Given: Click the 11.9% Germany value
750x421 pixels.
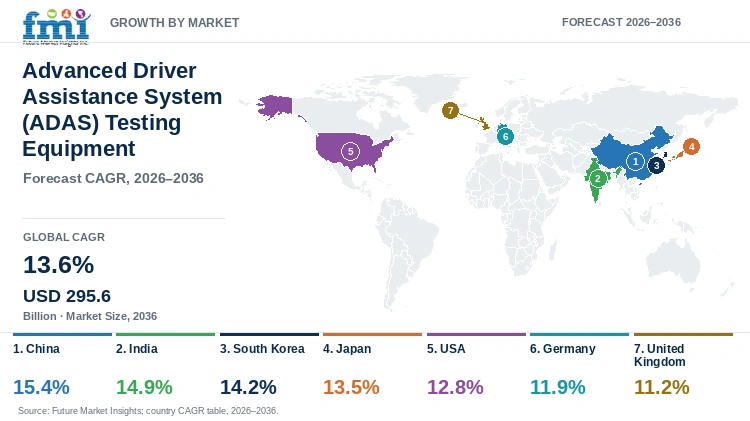Looking at the screenshot, I should click(558, 387).
